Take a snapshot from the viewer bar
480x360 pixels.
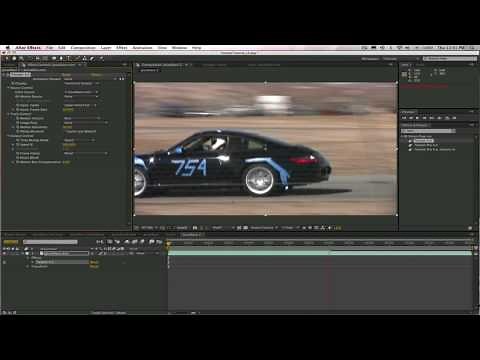(x=195, y=228)
